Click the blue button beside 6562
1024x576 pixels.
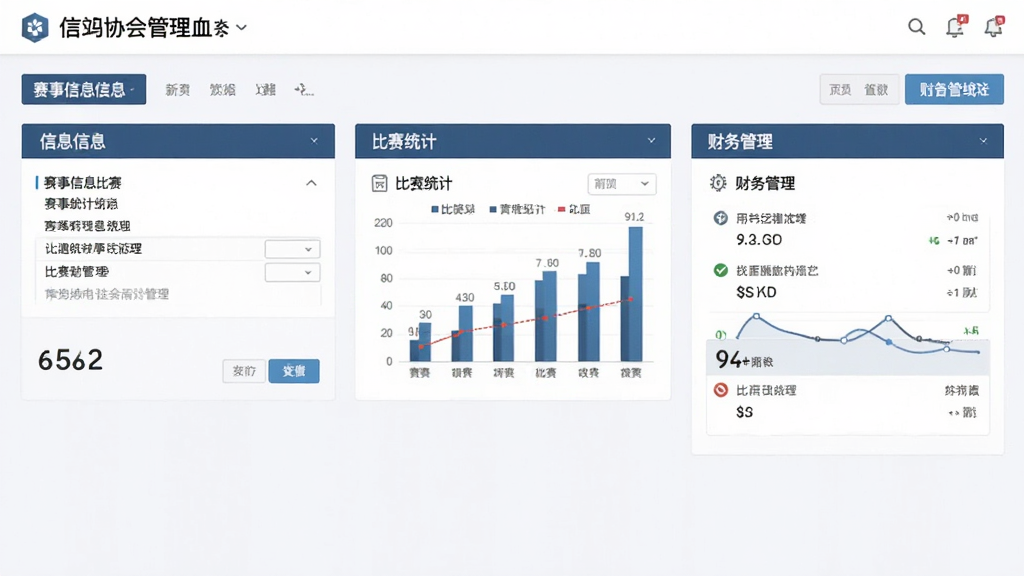(294, 371)
